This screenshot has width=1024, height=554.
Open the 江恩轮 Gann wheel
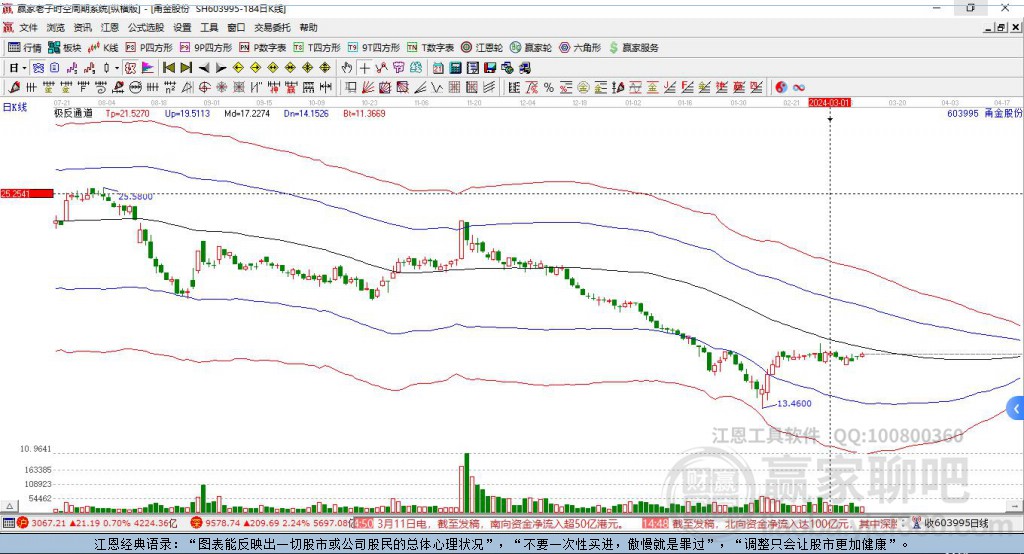click(x=482, y=48)
